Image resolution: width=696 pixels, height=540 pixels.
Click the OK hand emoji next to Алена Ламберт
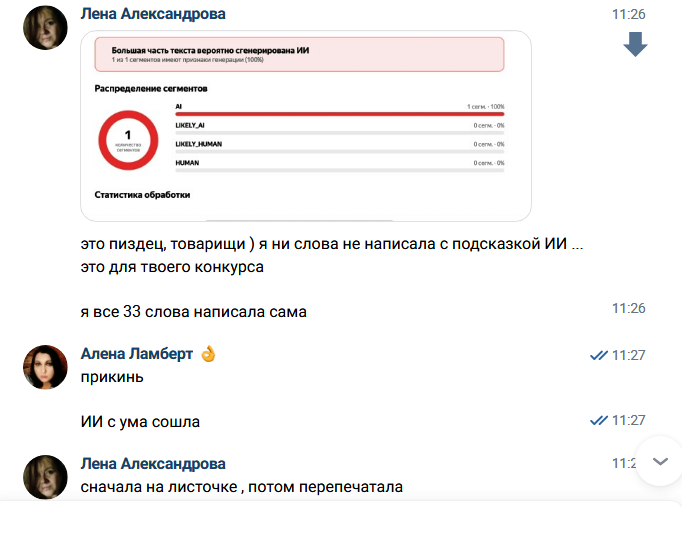click(208, 354)
